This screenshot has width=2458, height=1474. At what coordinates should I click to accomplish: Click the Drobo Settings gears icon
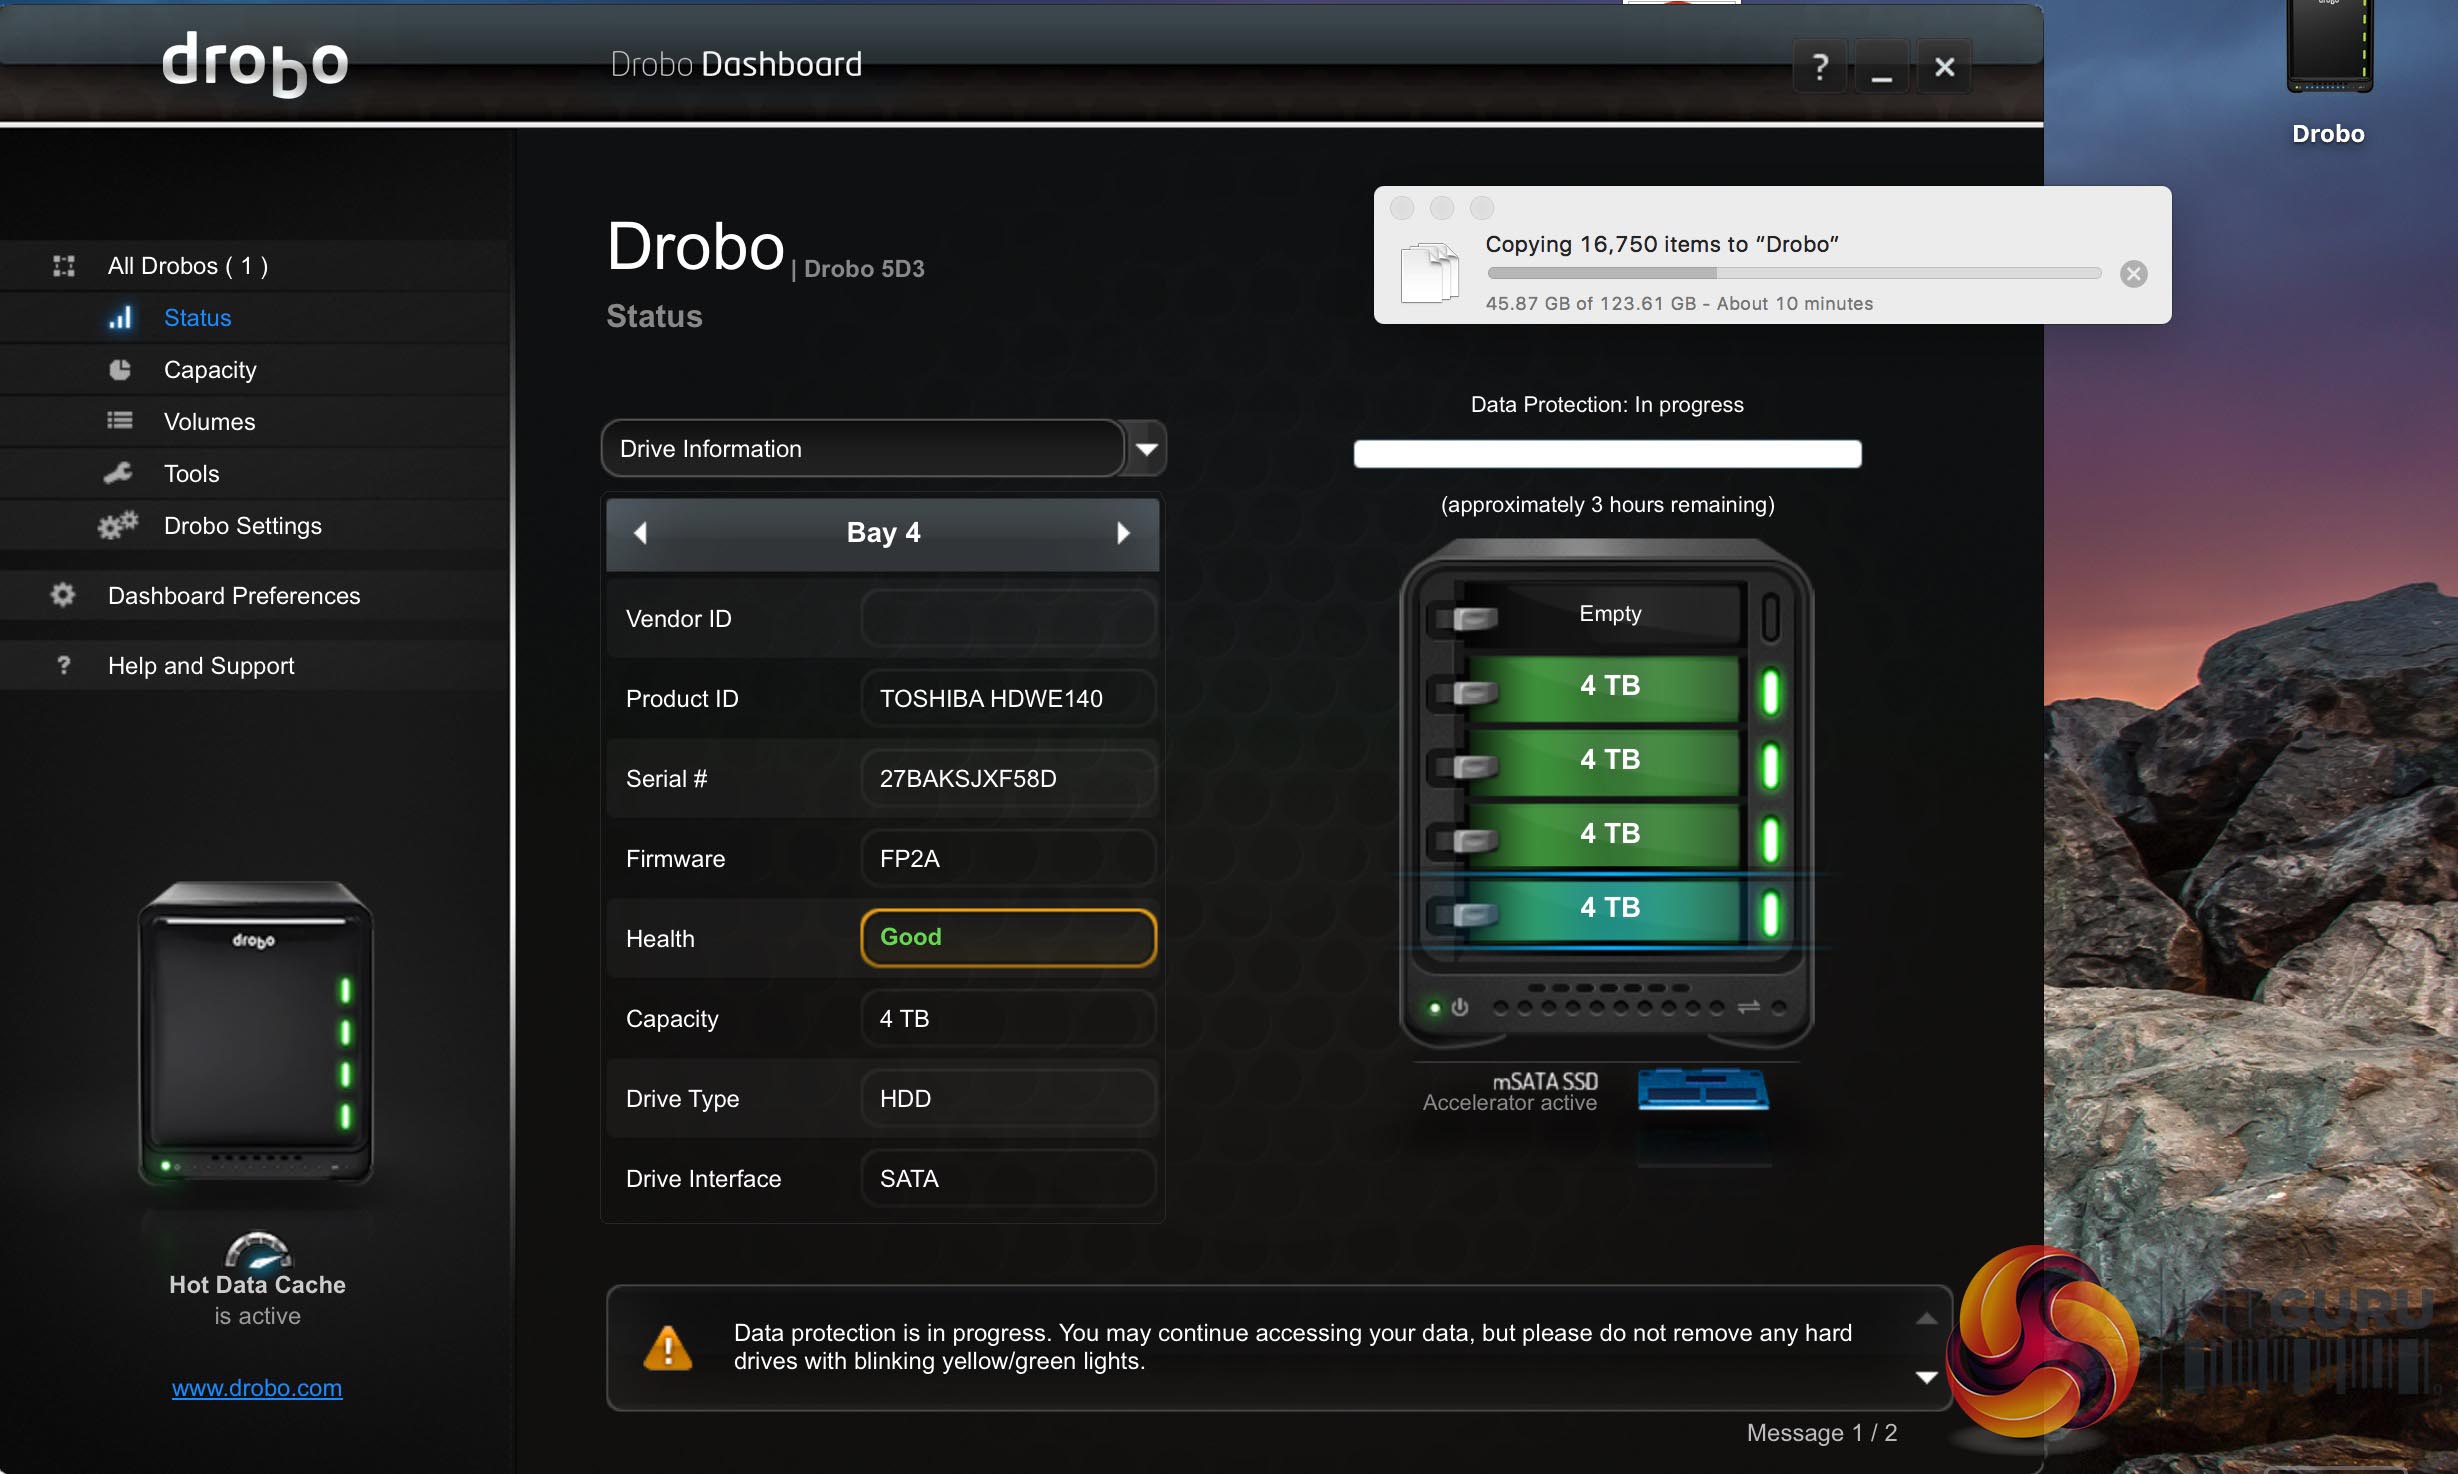pos(118,525)
